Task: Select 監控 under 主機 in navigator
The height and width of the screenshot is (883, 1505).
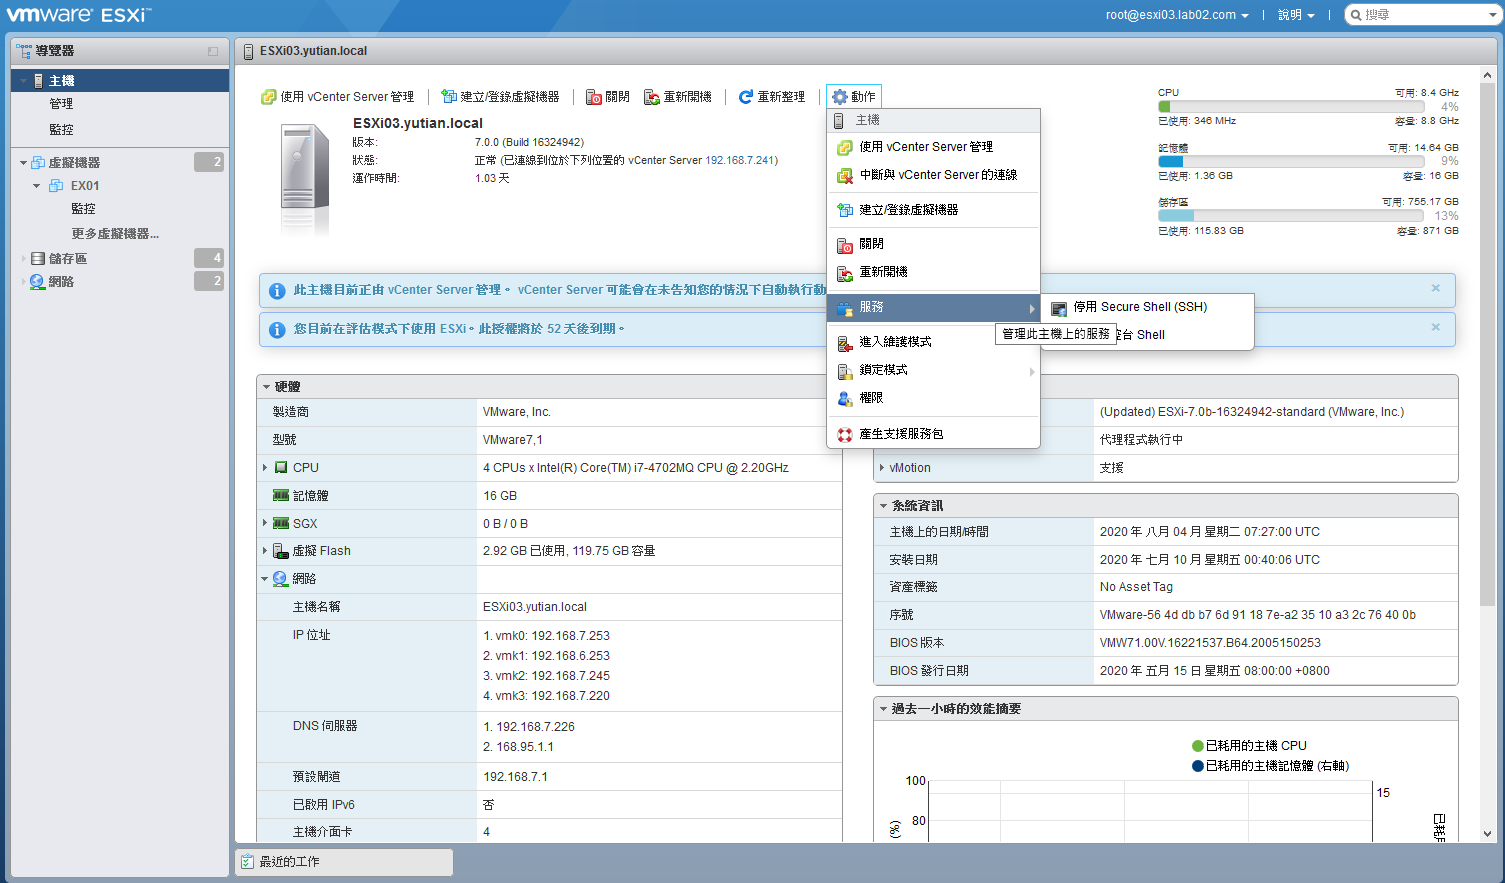Action: coord(61,130)
